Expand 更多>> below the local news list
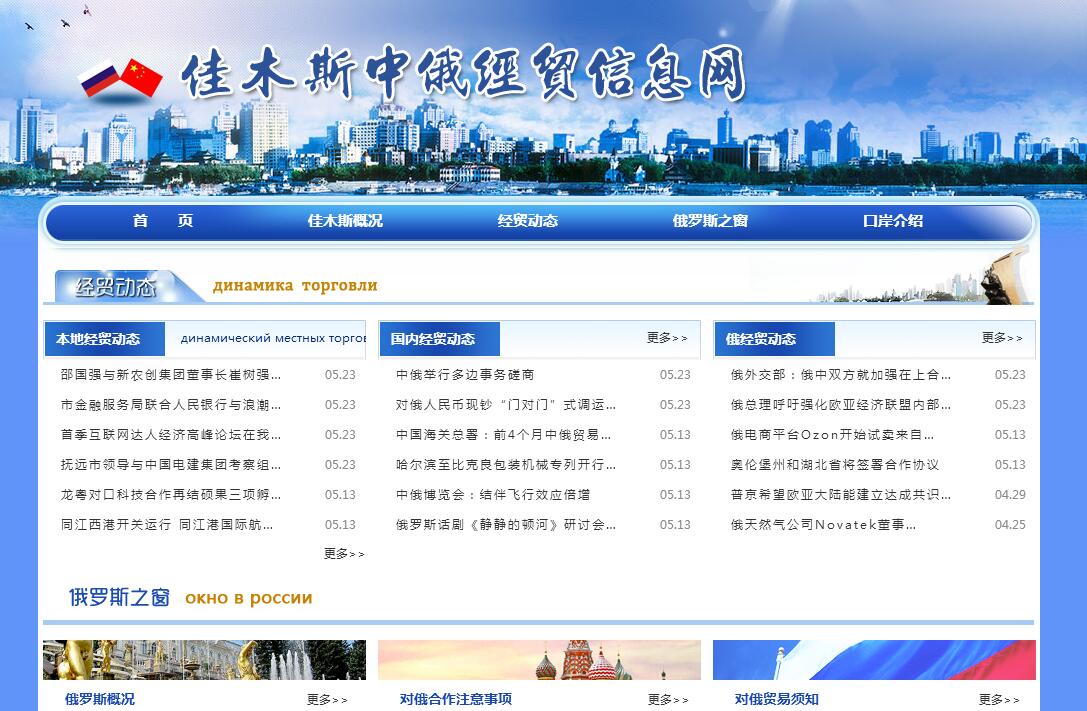This screenshot has width=1087, height=711. pos(344,554)
